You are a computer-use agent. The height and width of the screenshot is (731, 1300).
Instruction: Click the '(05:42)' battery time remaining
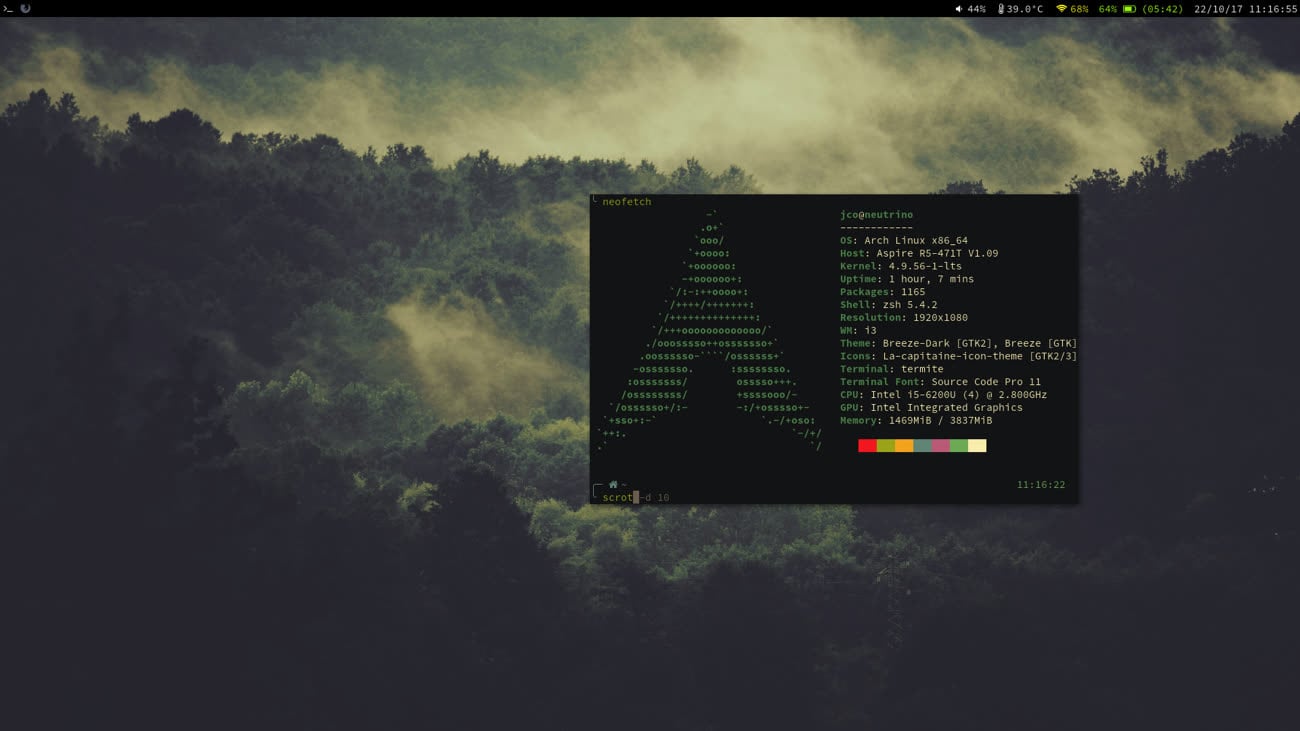(1162, 9)
